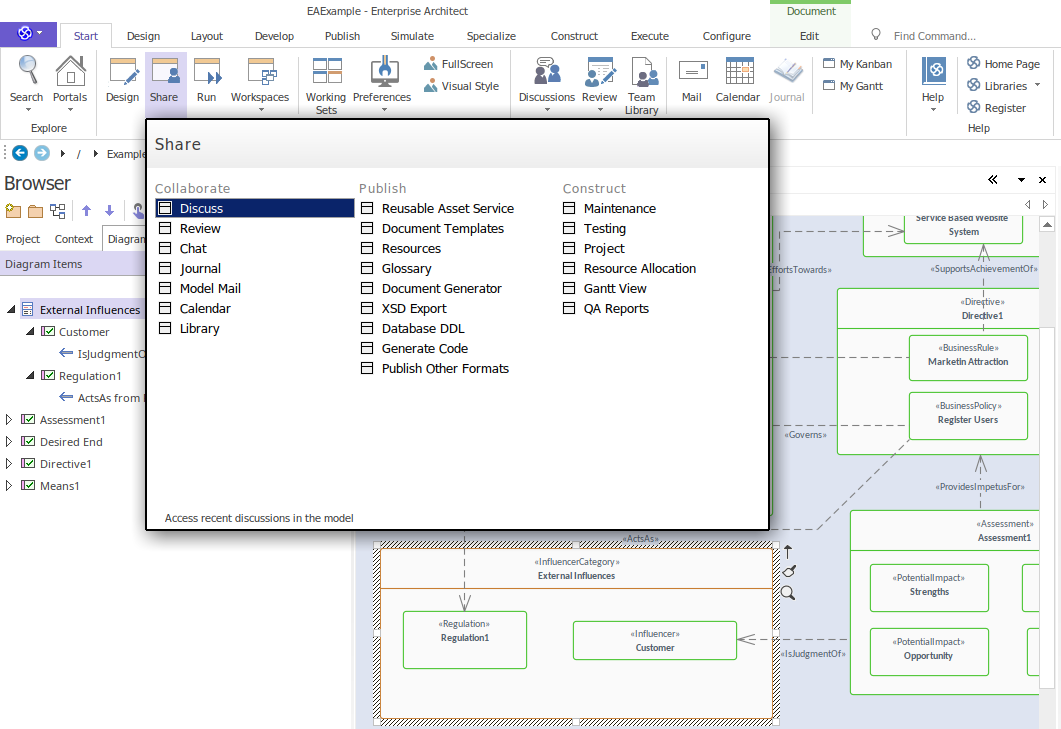Toggle the Desired End checkbox

coord(29,442)
